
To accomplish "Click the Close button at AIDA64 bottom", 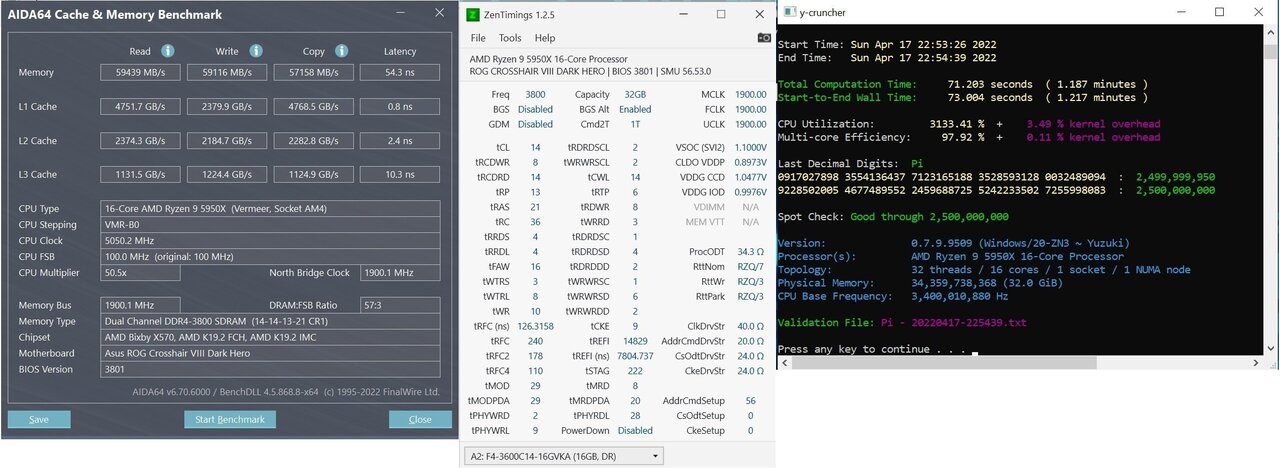I will click(420, 419).
